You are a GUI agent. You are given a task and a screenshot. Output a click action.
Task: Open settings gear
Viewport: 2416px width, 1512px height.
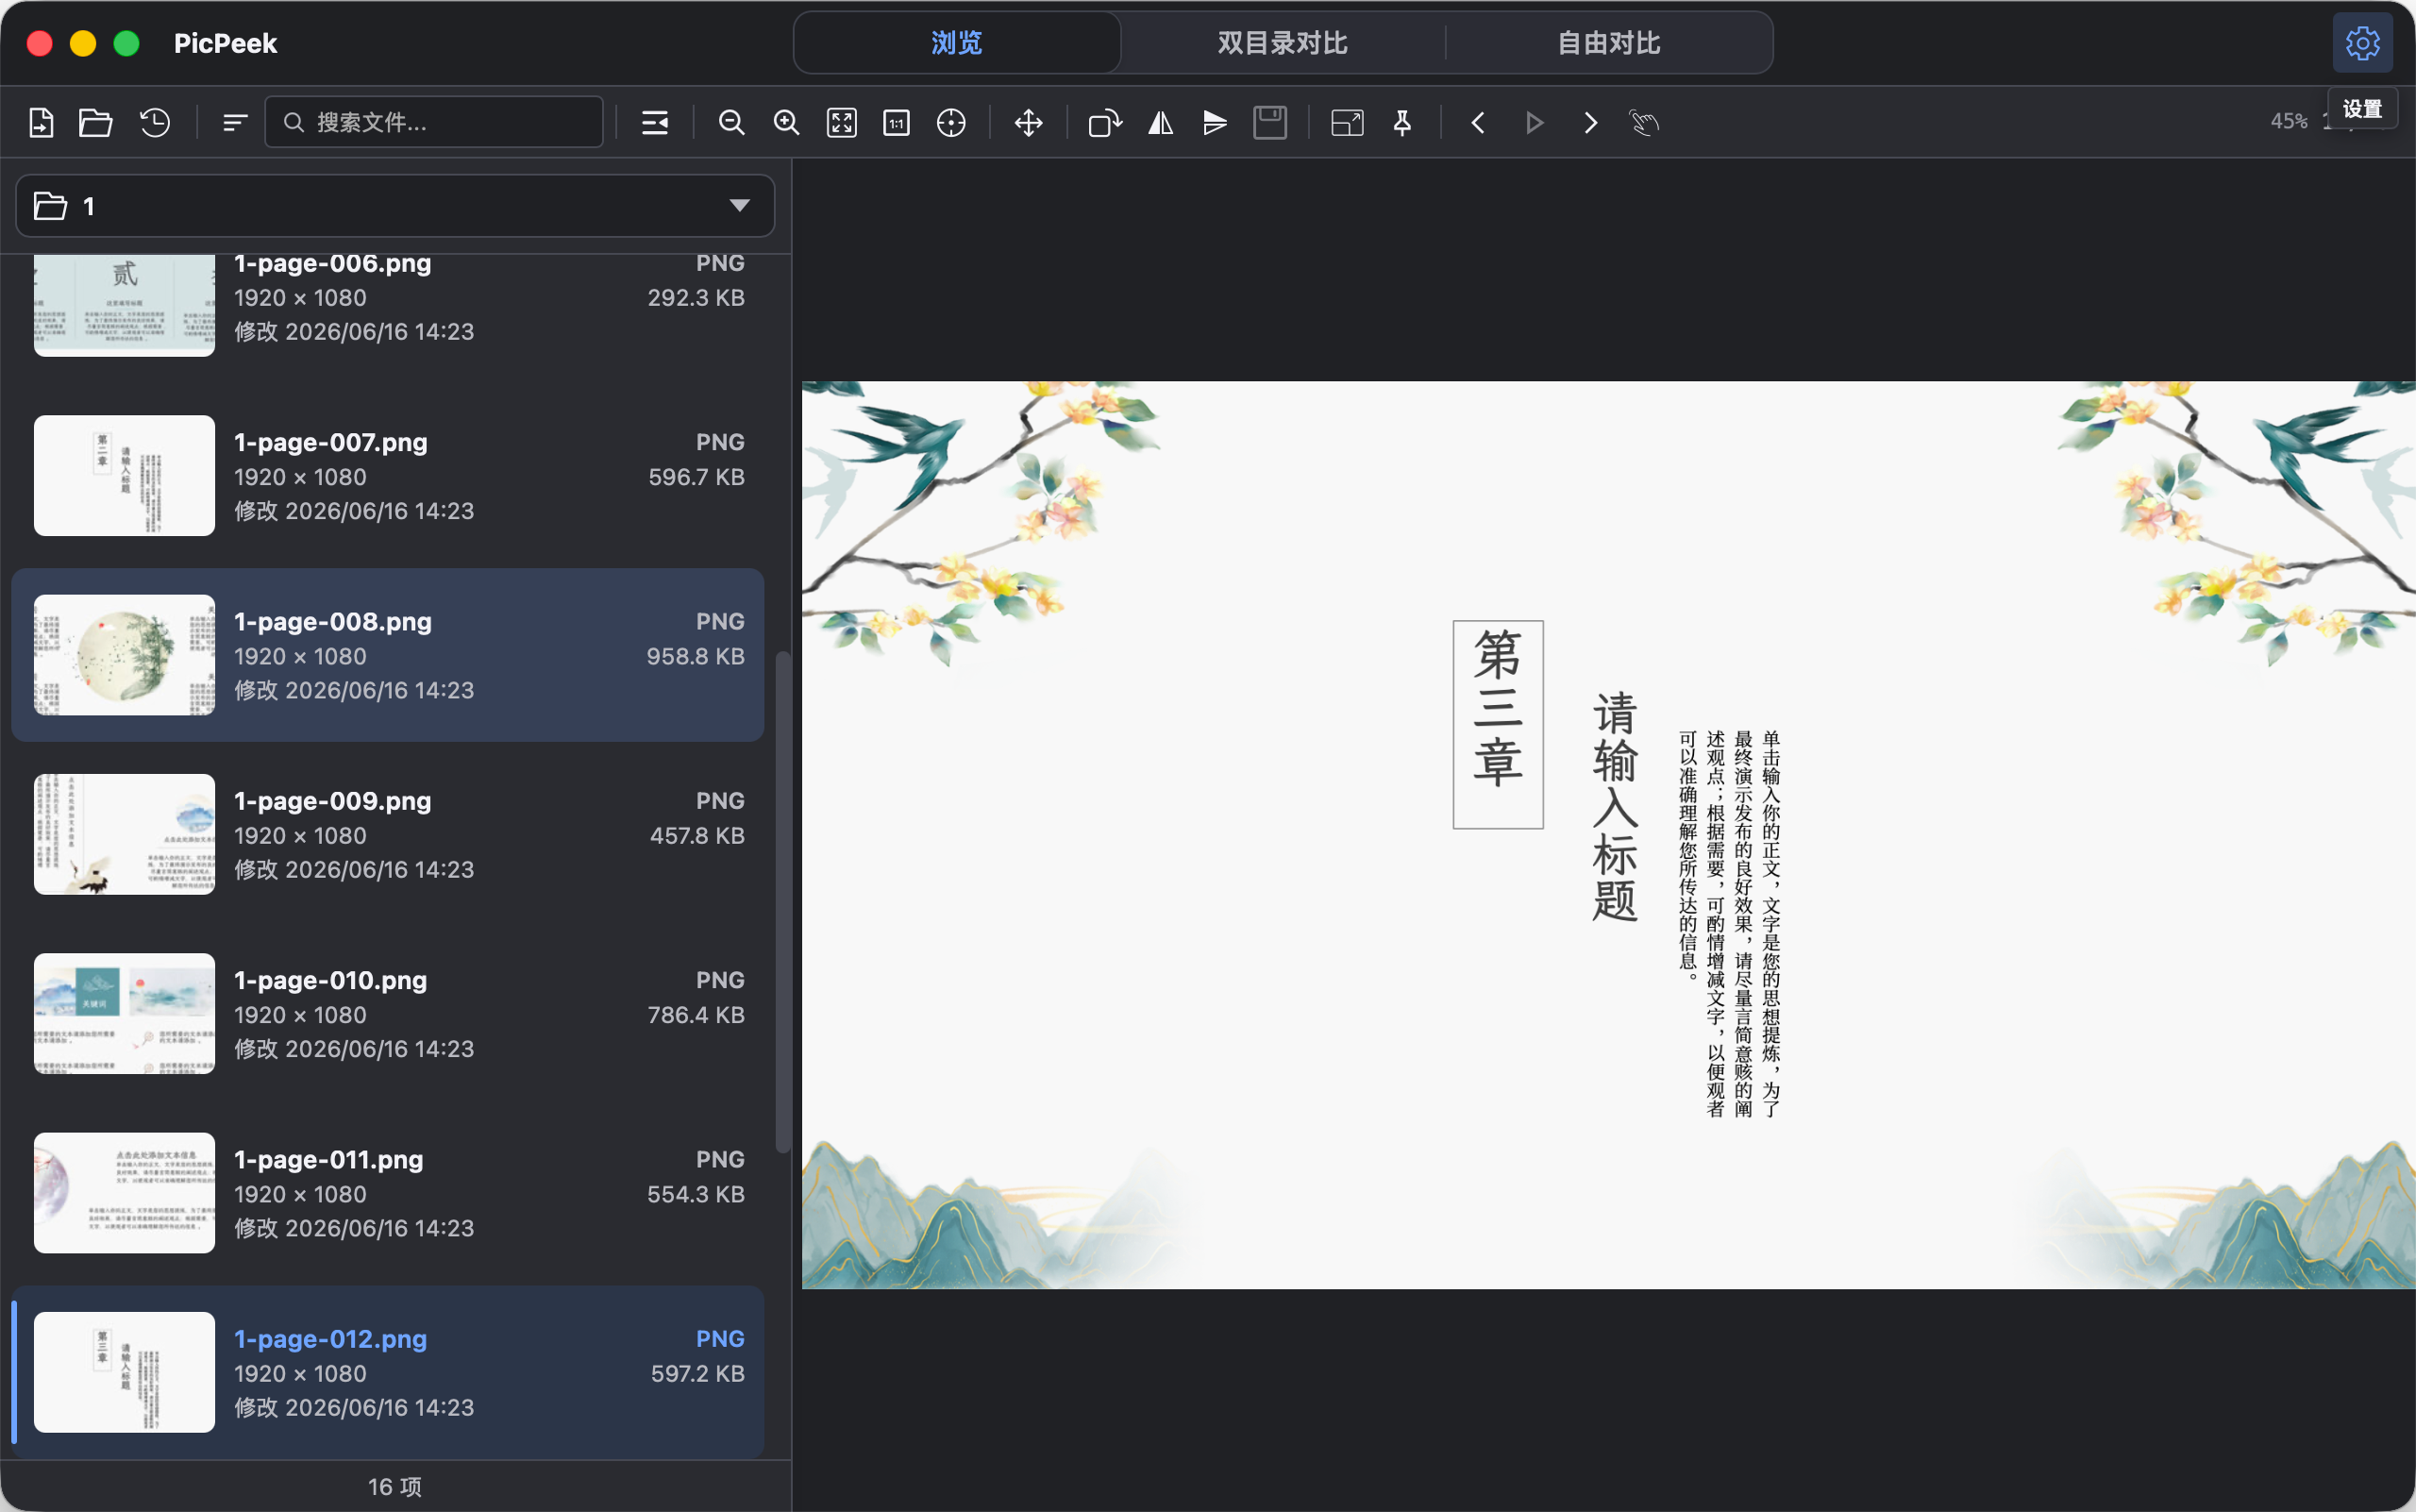[x=2363, y=43]
